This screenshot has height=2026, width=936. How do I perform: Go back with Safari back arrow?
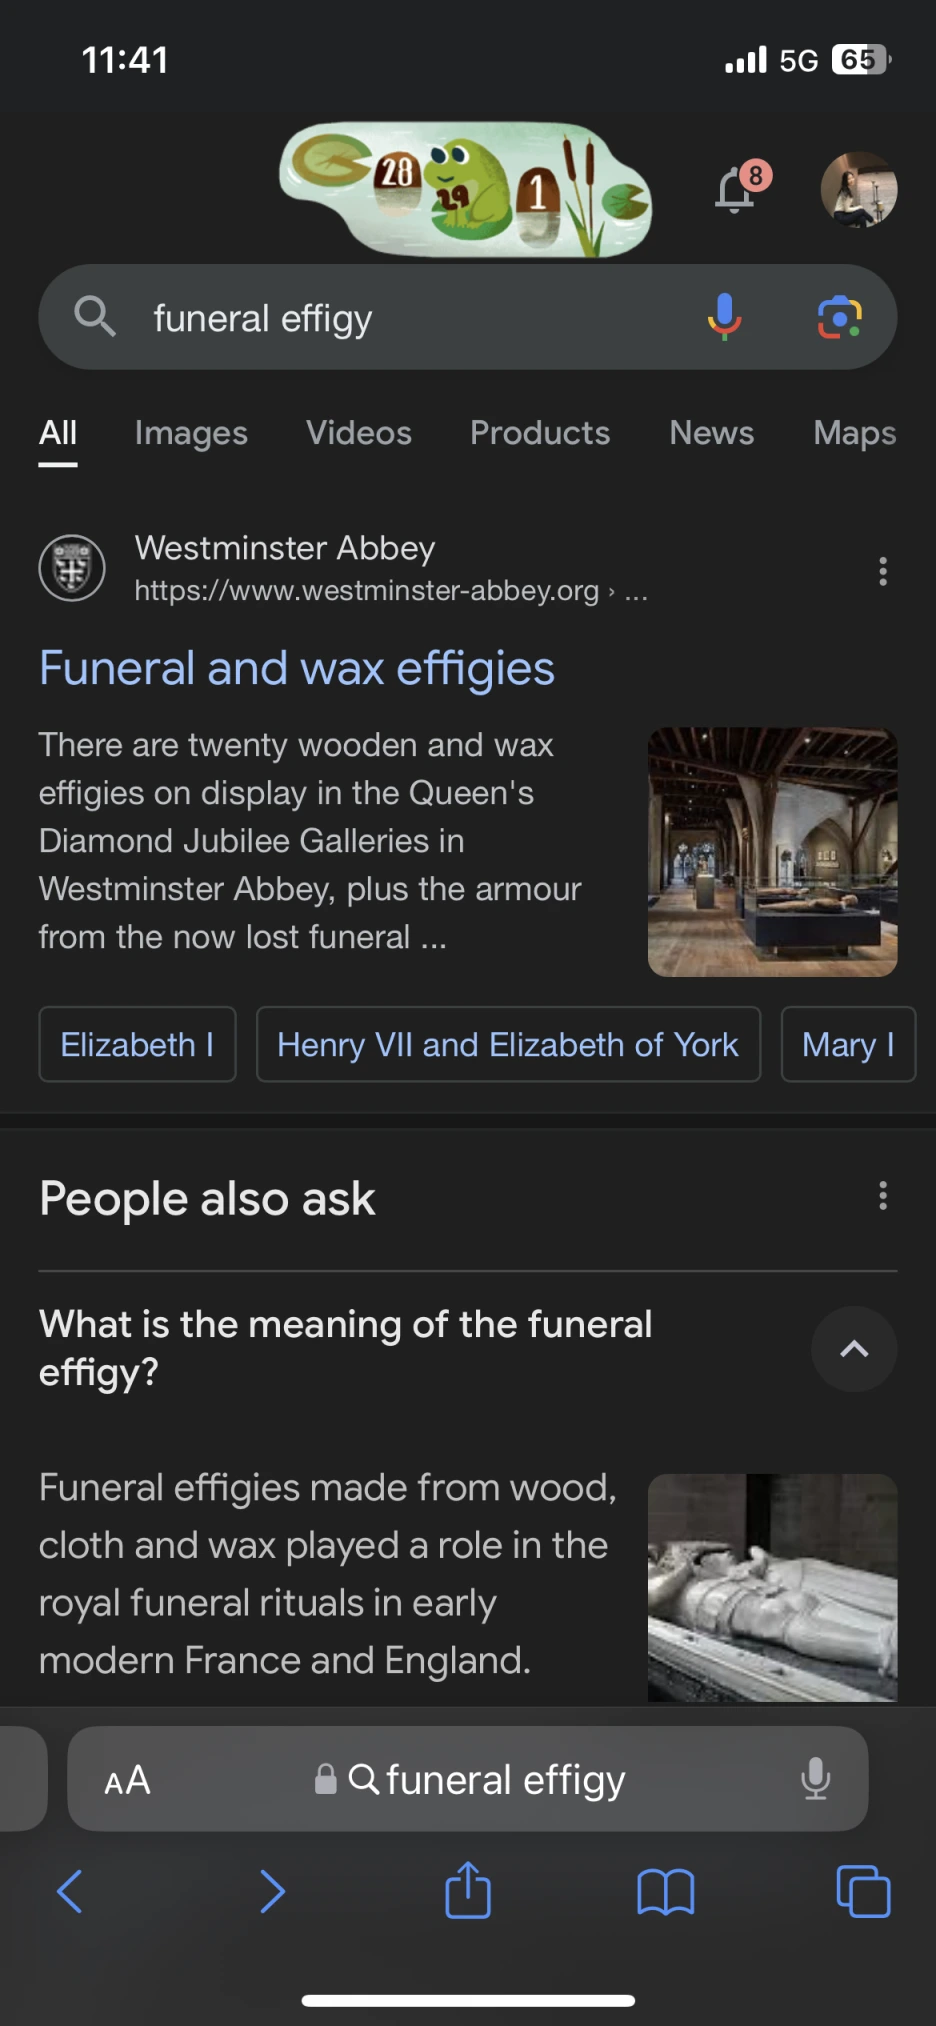[70, 1891]
